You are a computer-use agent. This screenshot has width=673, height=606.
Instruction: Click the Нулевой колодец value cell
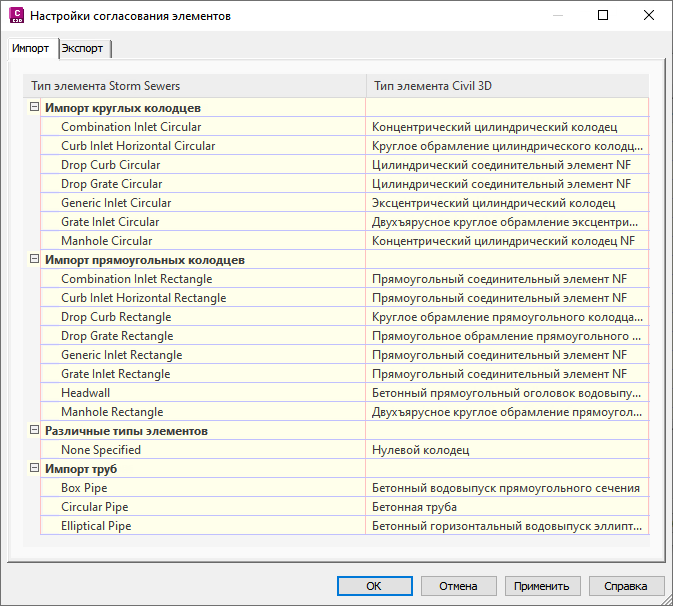pyautogui.click(x=420, y=450)
